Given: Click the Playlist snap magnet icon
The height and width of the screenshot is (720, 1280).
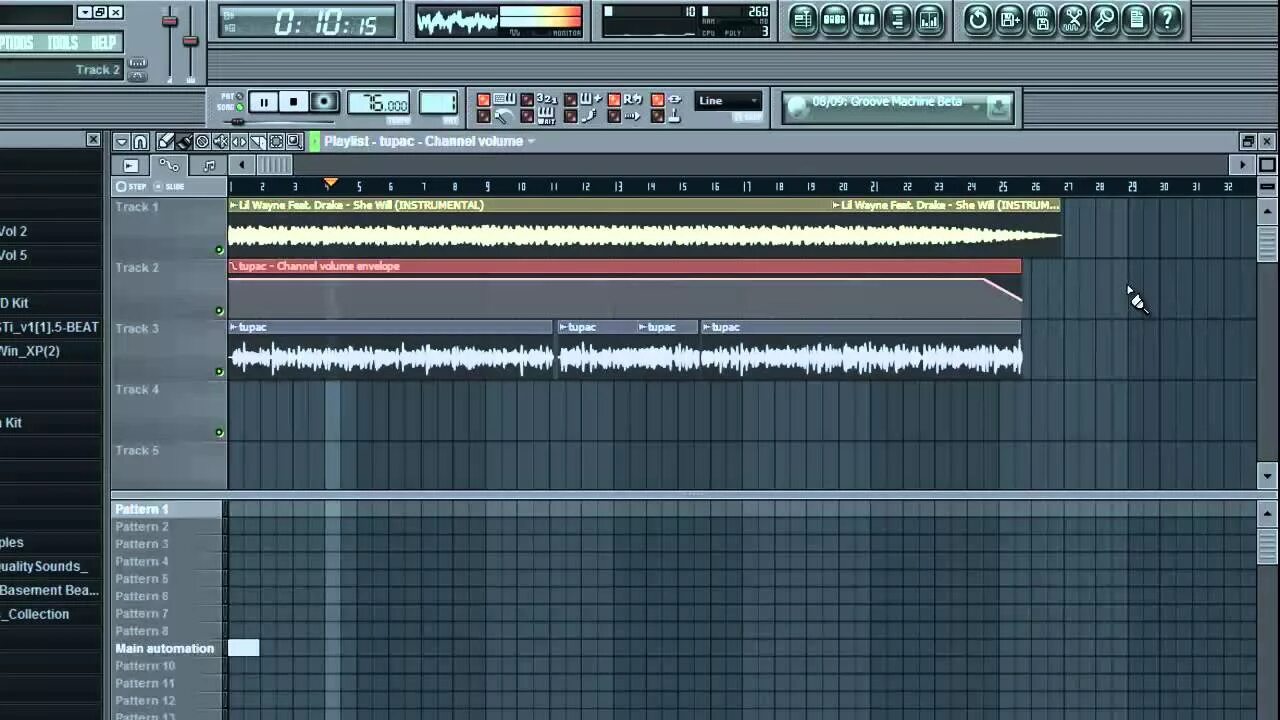Looking at the screenshot, I should (140, 141).
